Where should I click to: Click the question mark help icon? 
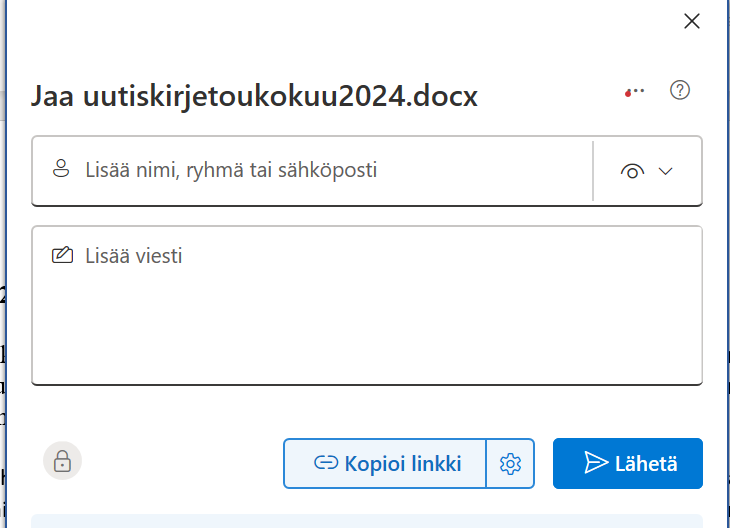(x=680, y=91)
